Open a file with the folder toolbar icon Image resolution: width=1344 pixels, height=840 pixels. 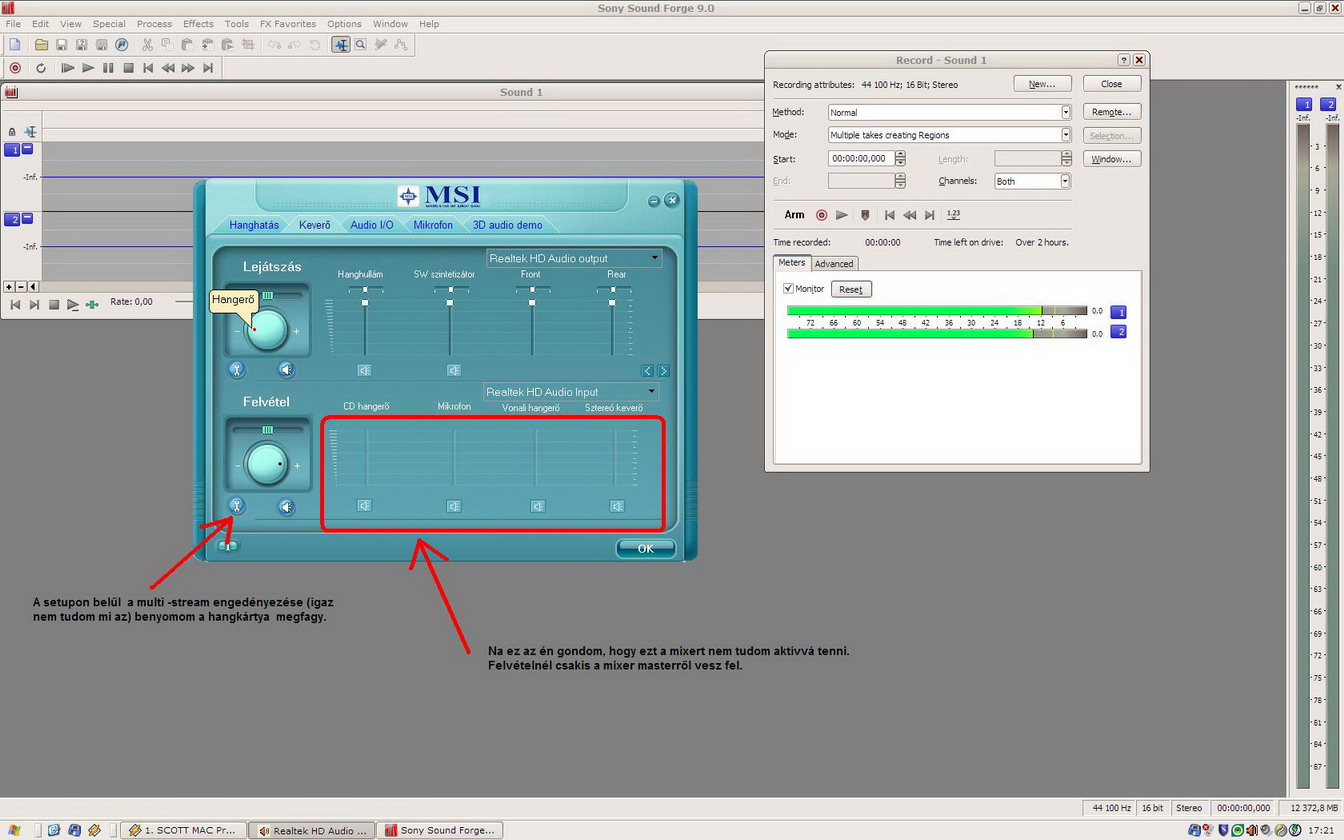pyautogui.click(x=41, y=45)
